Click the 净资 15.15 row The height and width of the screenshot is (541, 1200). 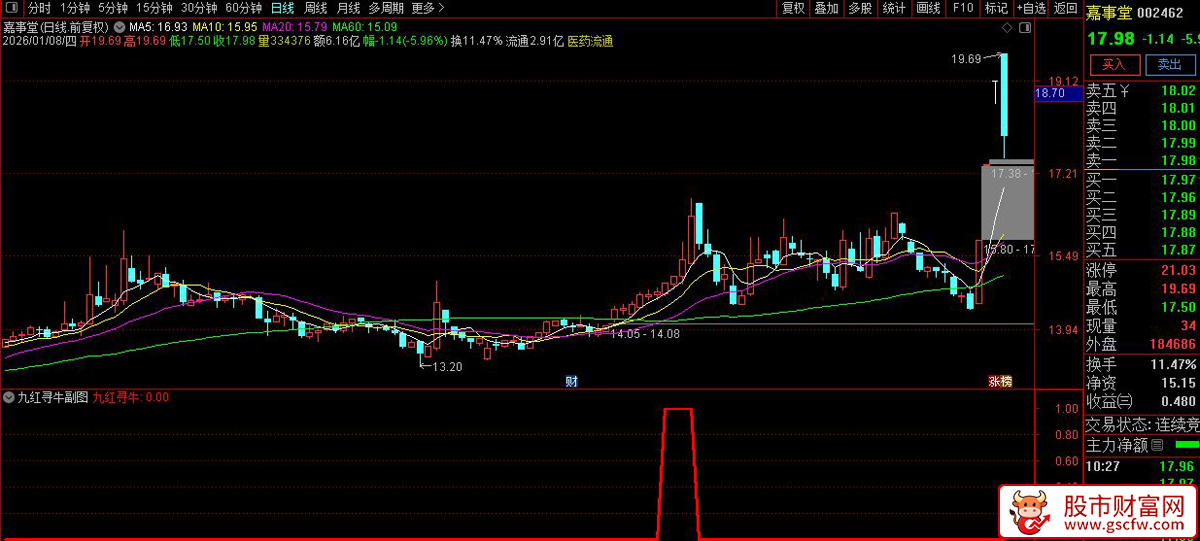pos(1142,382)
